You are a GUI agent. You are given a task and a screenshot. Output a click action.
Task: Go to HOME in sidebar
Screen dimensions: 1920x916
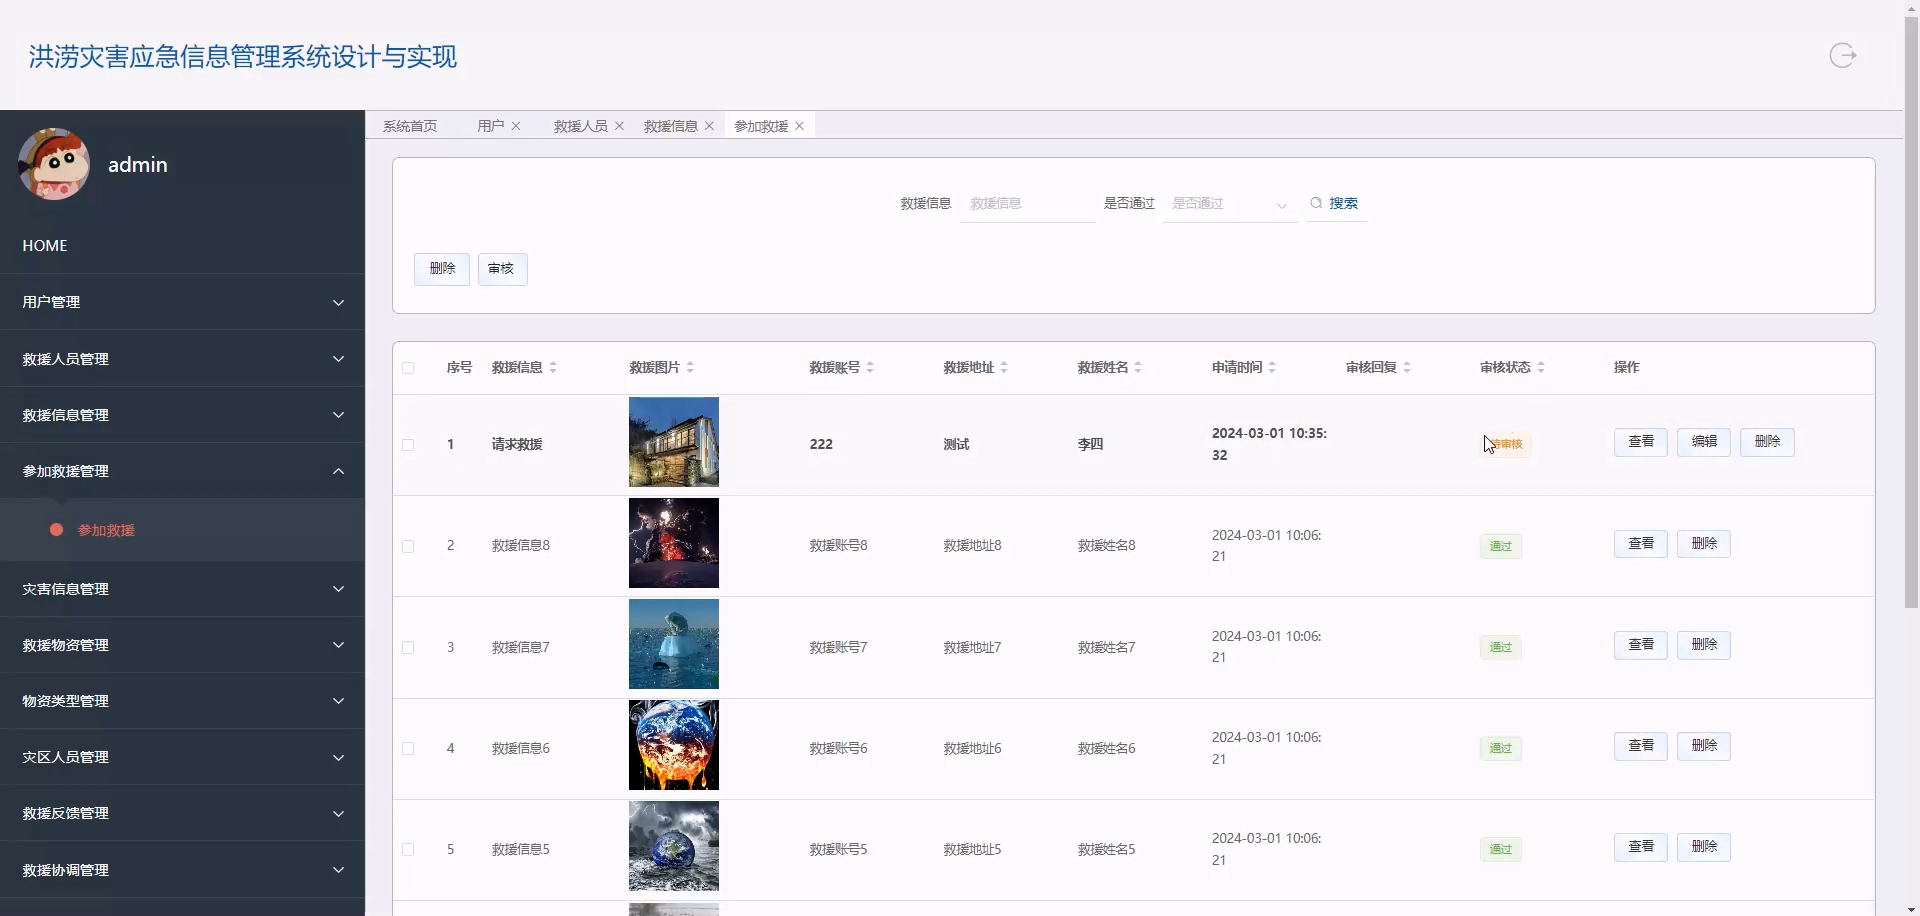pyautogui.click(x=182, y=246)
